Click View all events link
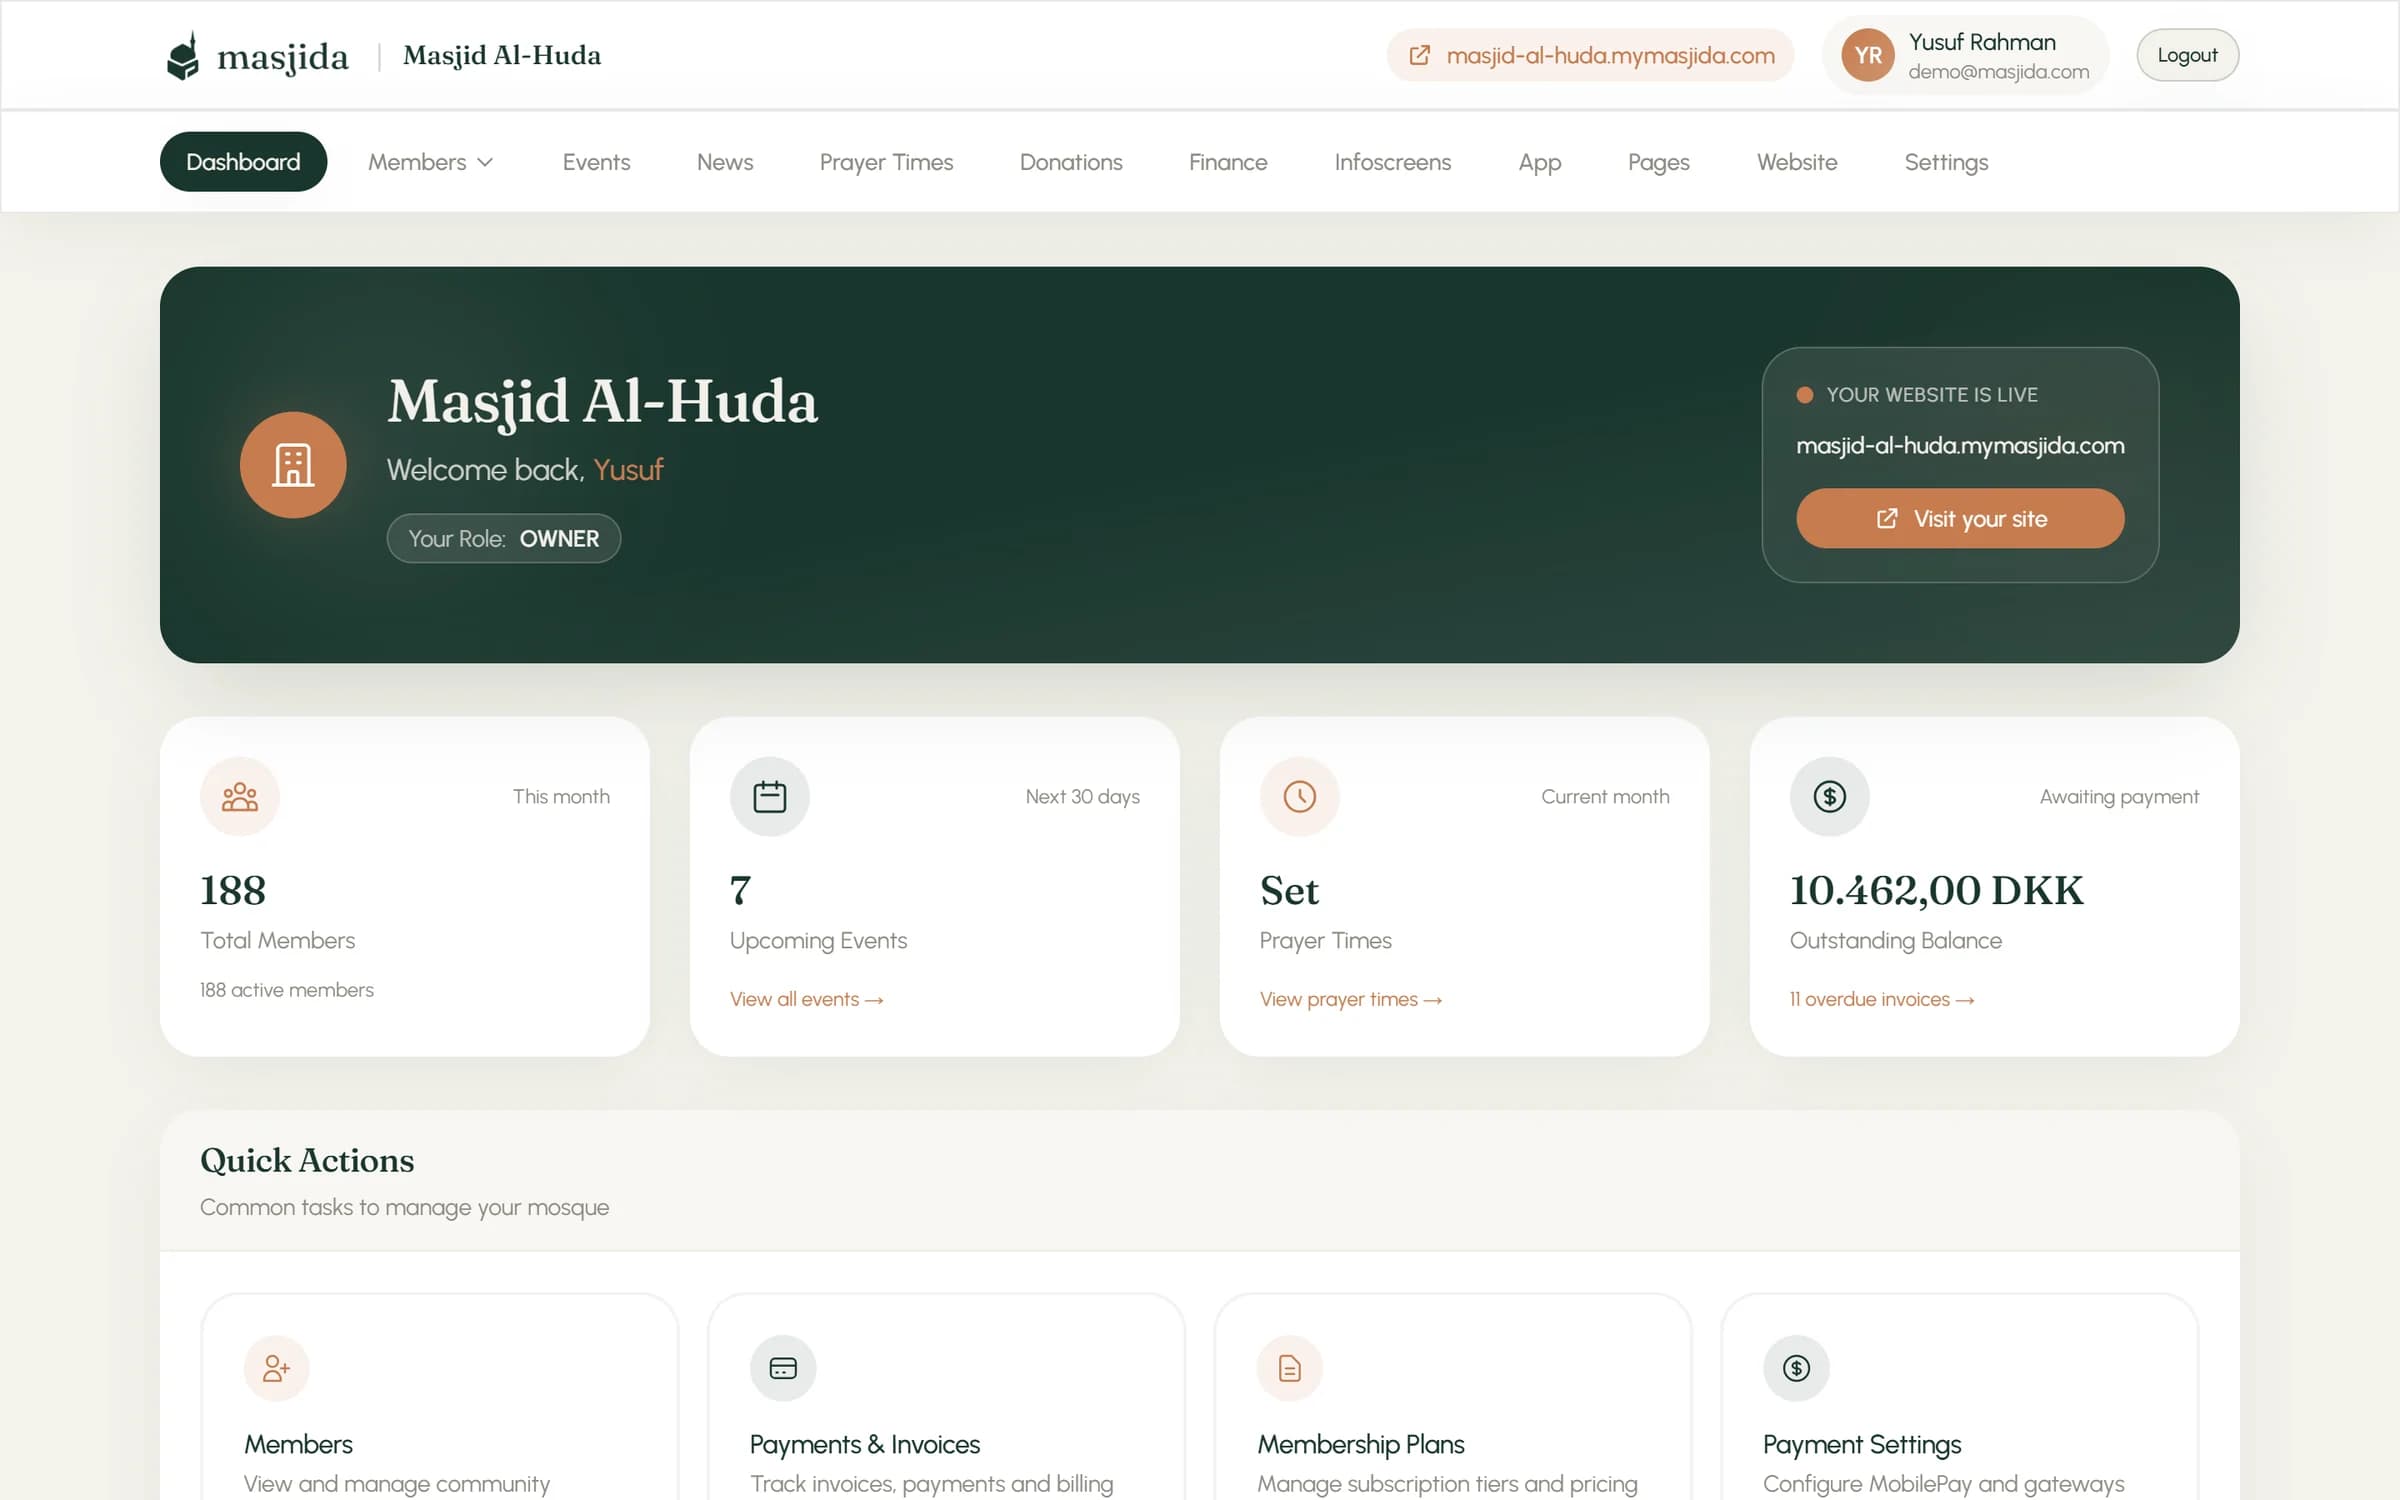Viewport: 2400px width, 1500px height. coord(806,999)
